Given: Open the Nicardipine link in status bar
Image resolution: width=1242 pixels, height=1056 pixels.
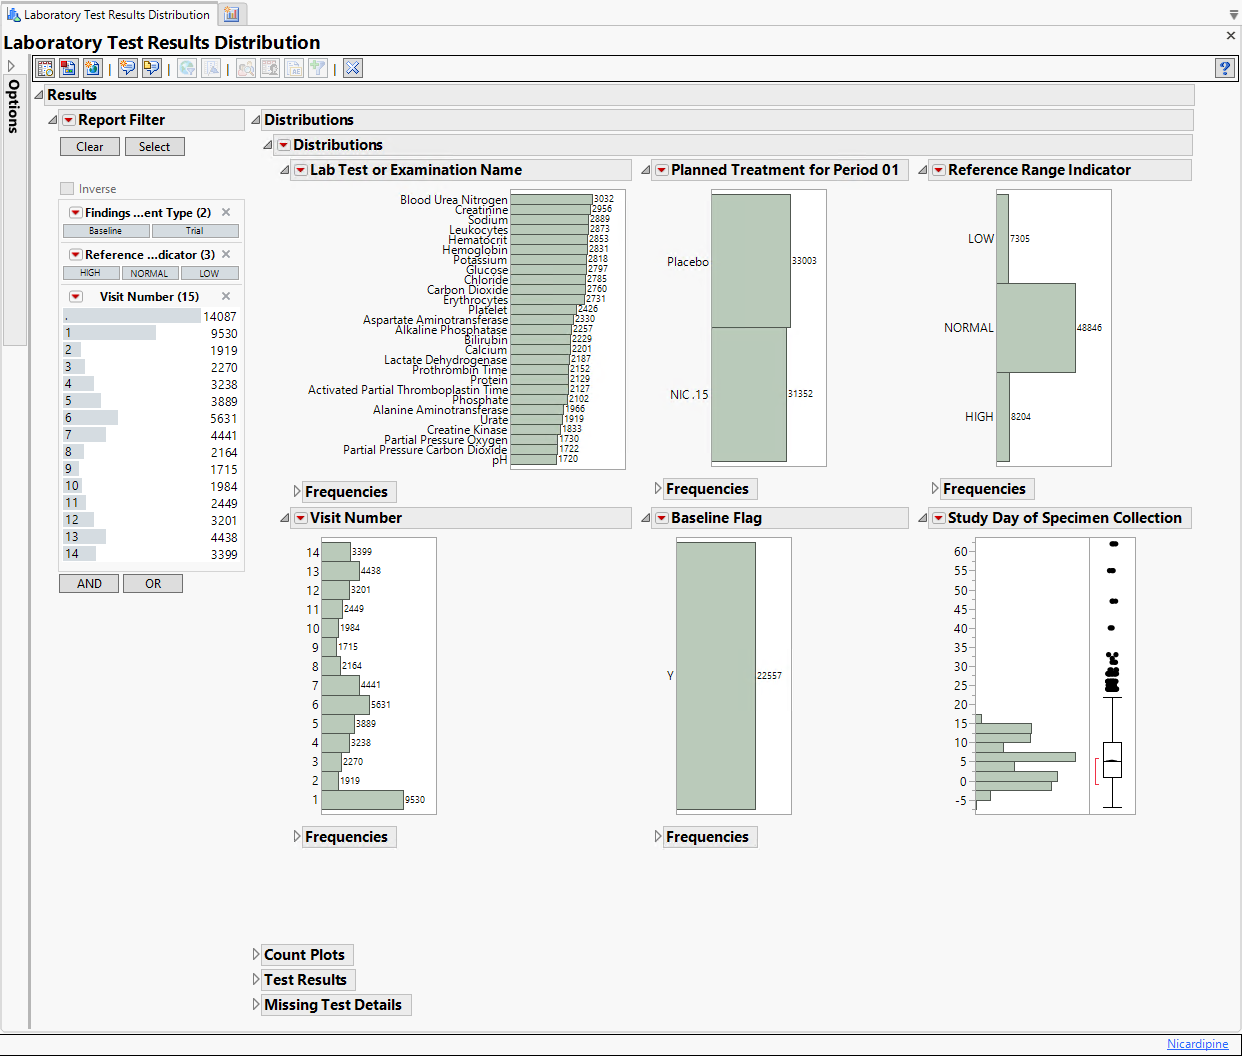Looking at the screenshot, I should pos(1197,1044).
